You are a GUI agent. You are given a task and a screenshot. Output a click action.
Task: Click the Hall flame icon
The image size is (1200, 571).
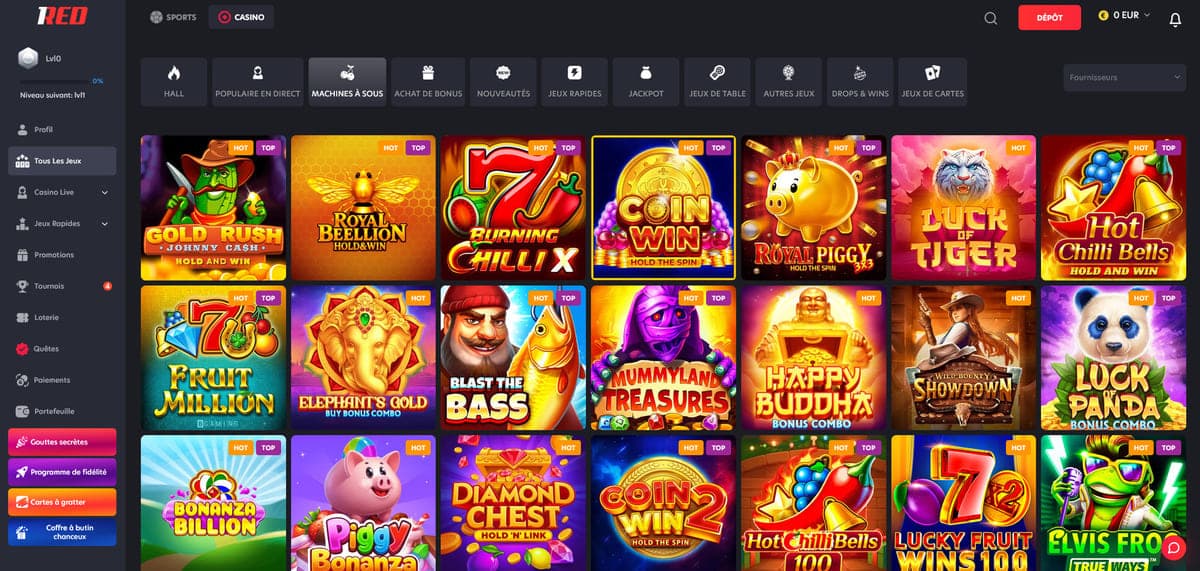174,73
